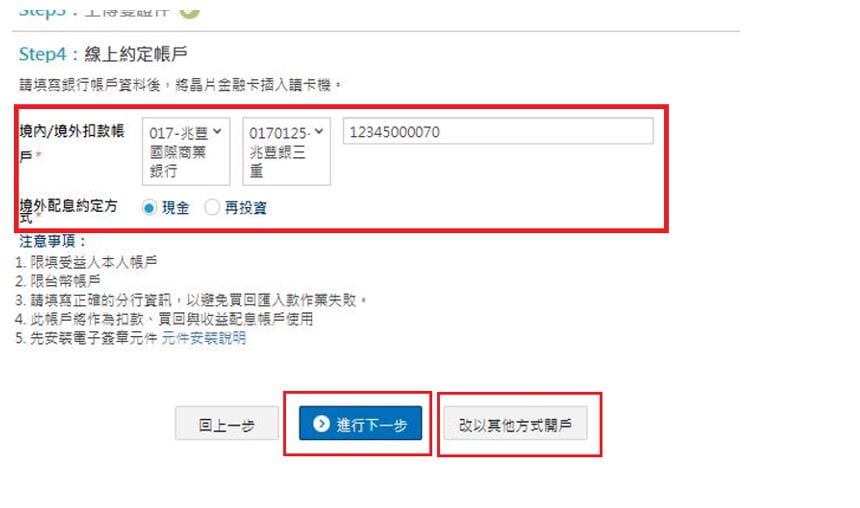Open the 017-兆豐國際商業銀行 bank dropdown
860x508 pixels.
coord(186,151)
